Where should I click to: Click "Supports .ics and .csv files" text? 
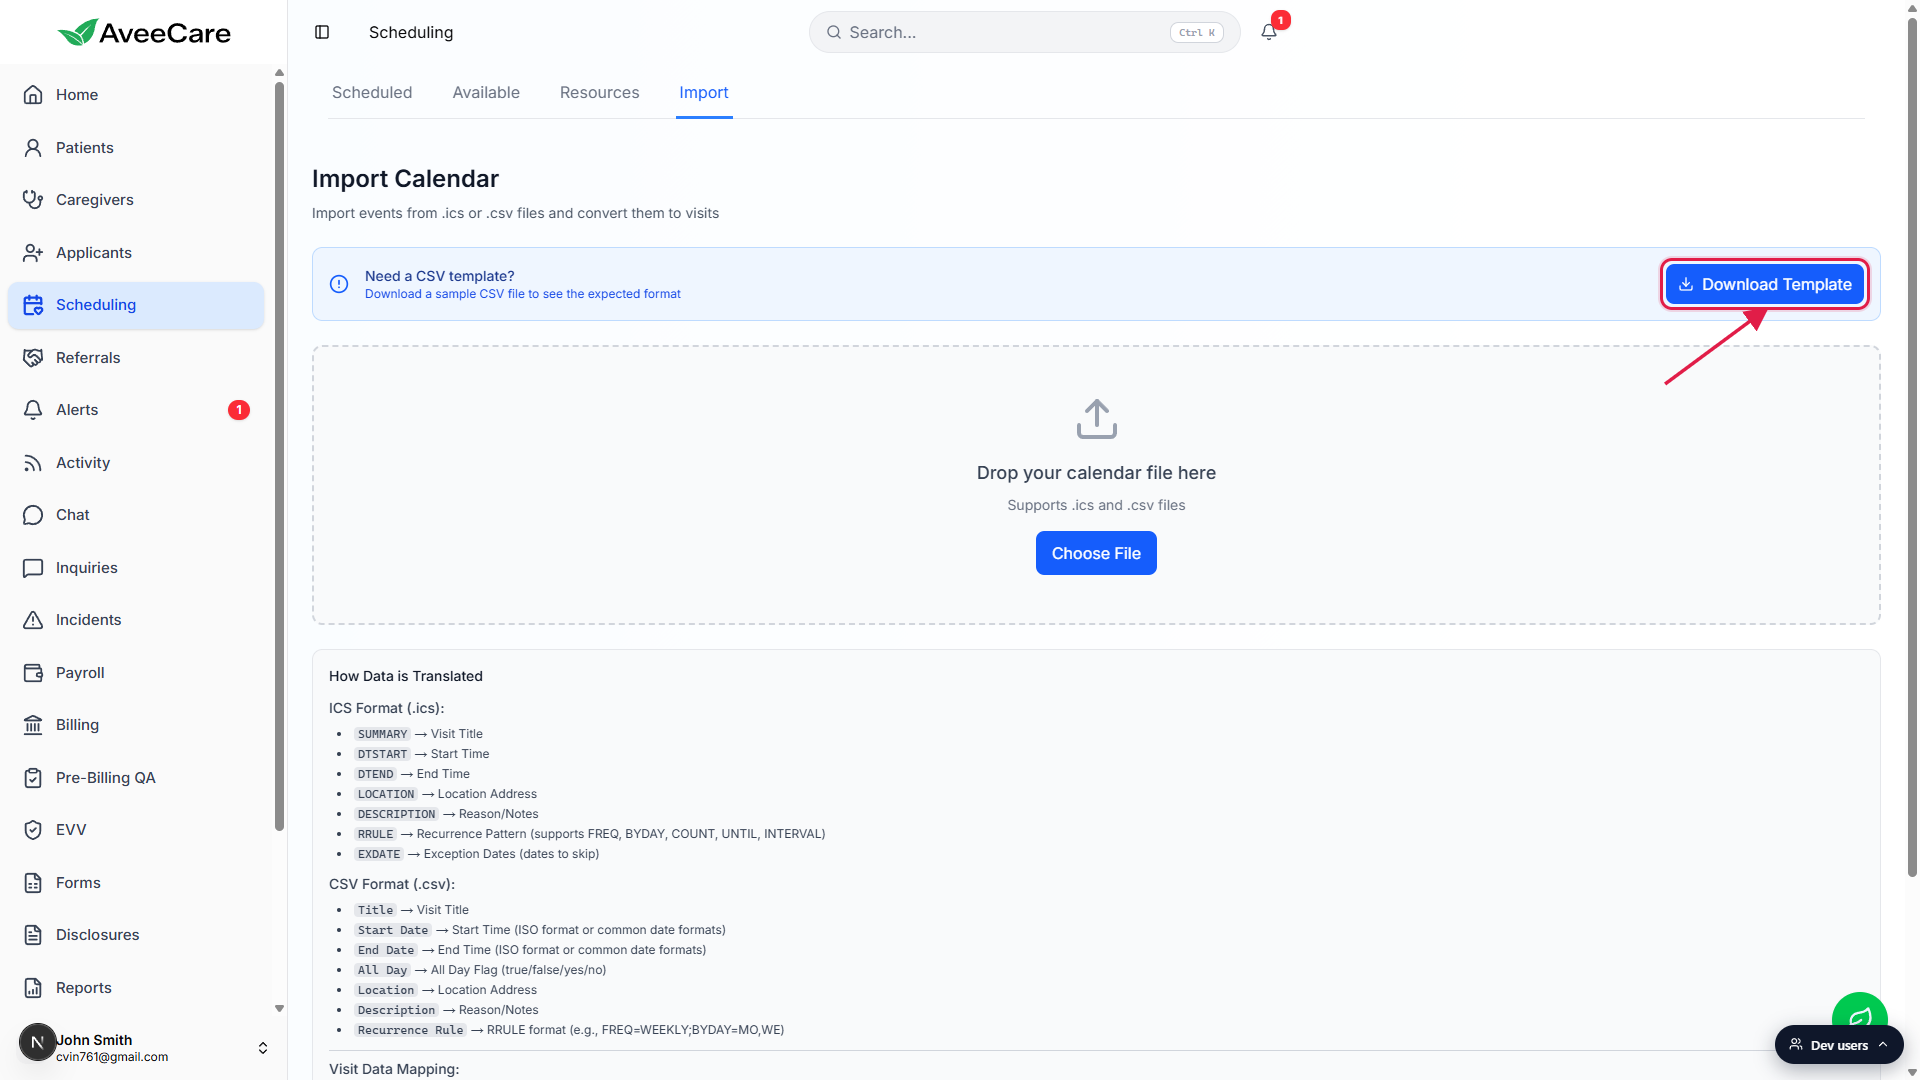[1096, 505]
